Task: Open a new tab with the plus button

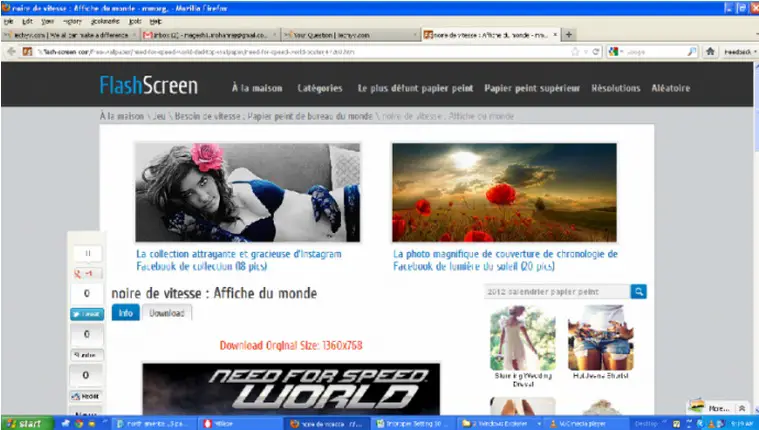Action: [x=569, y=34]
